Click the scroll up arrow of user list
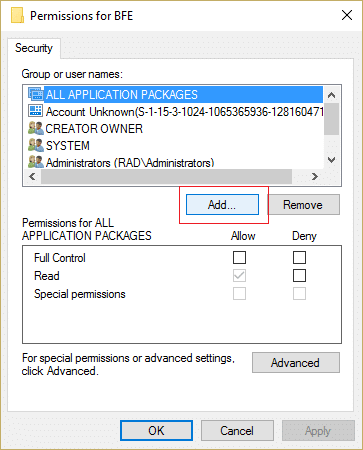363x450 pixels. (x=331, y=95)
